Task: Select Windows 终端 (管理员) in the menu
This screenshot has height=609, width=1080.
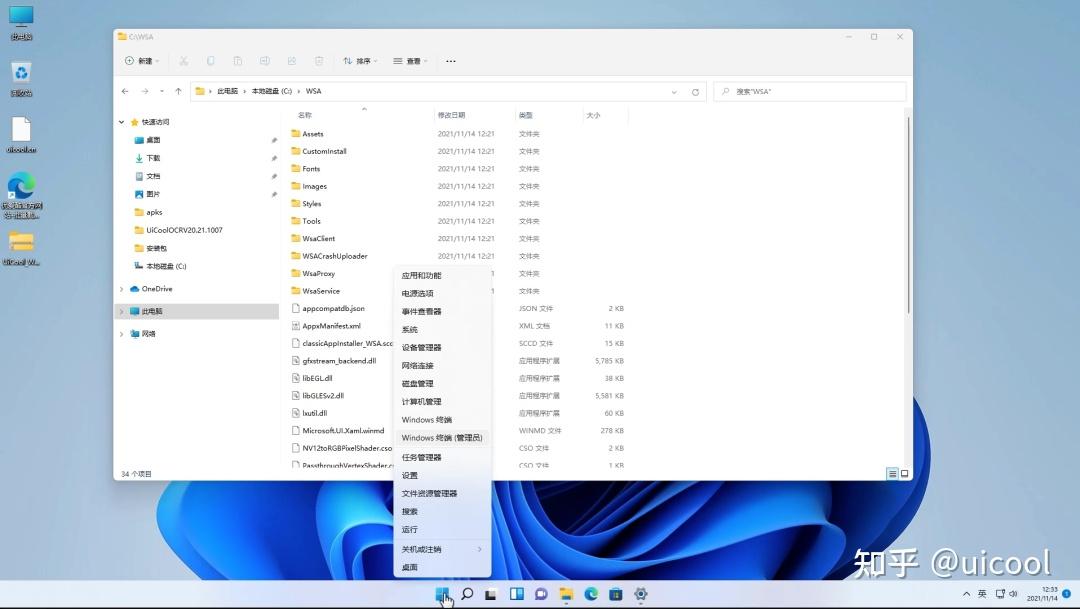Action: pos(442,437)
